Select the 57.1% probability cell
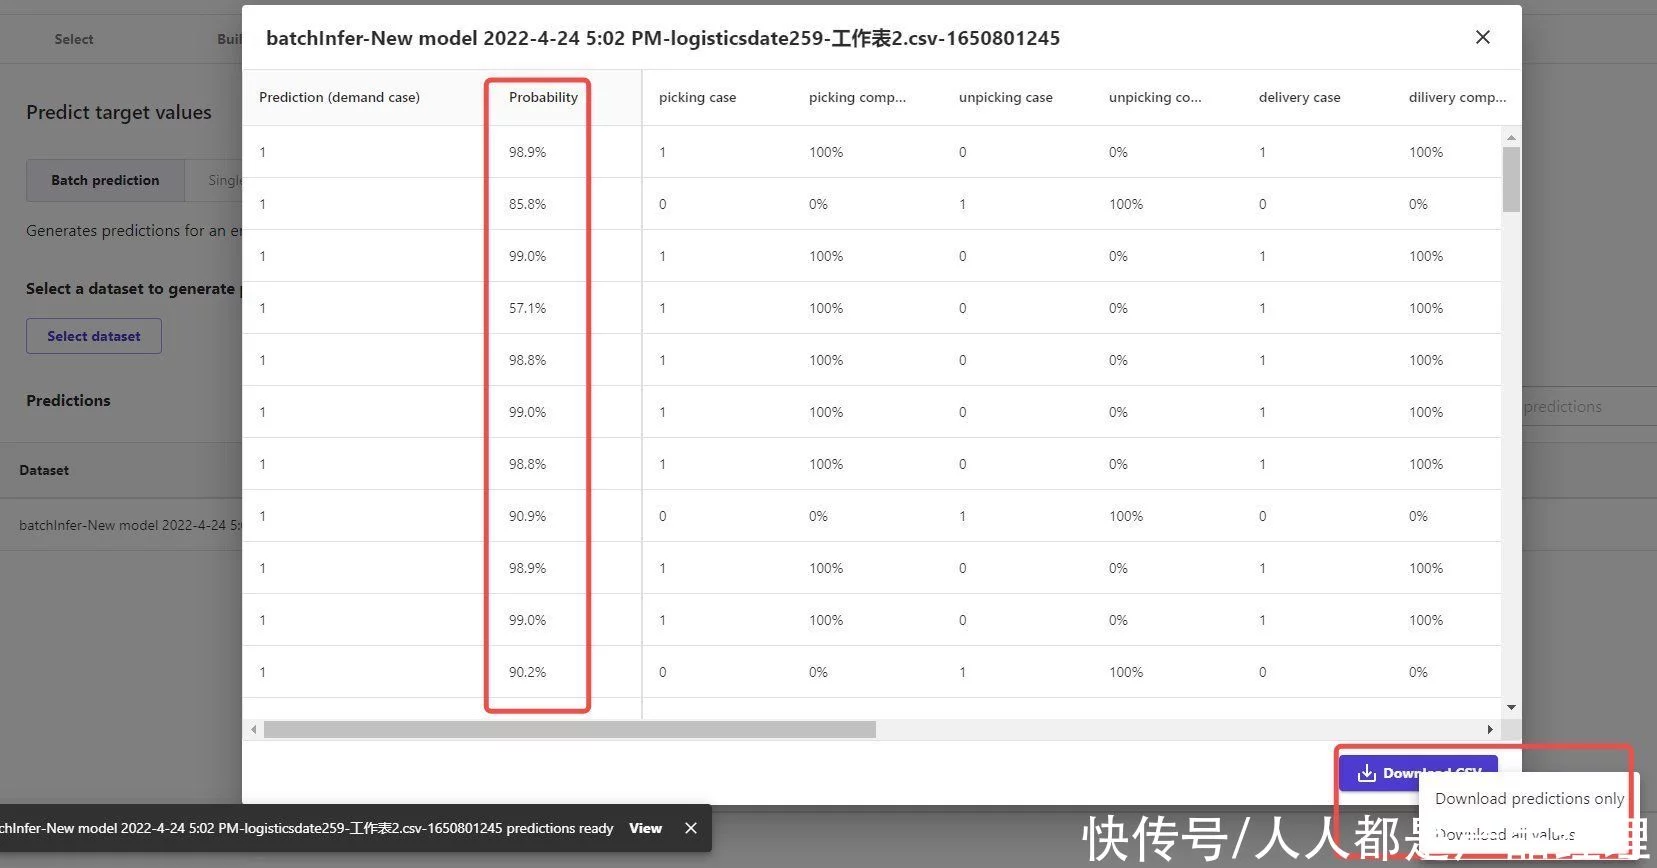 (527, 308)
